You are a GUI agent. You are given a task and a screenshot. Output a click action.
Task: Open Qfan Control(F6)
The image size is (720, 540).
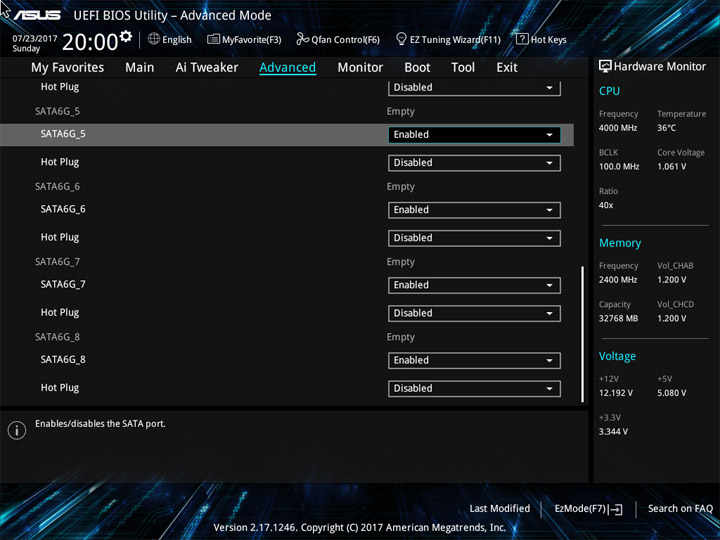pyautogui.click(x=338, y=39)
